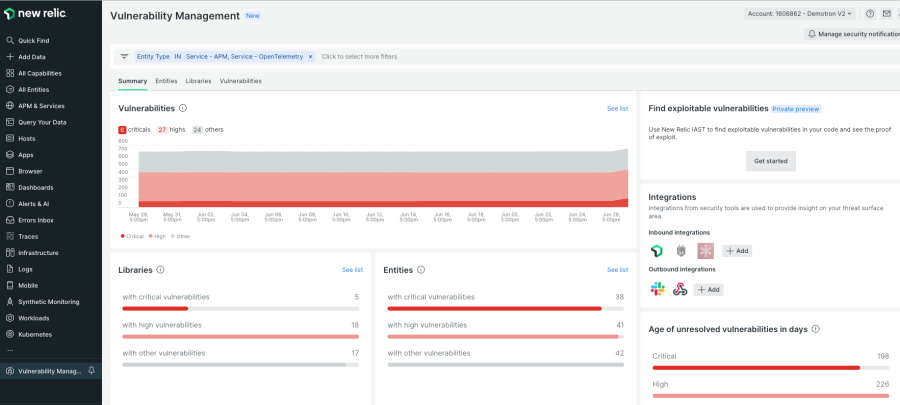The width and height of the screenshot is (900, 405).
Task: Open Kubernetes sidebar icon
Action: coord(10,334)
